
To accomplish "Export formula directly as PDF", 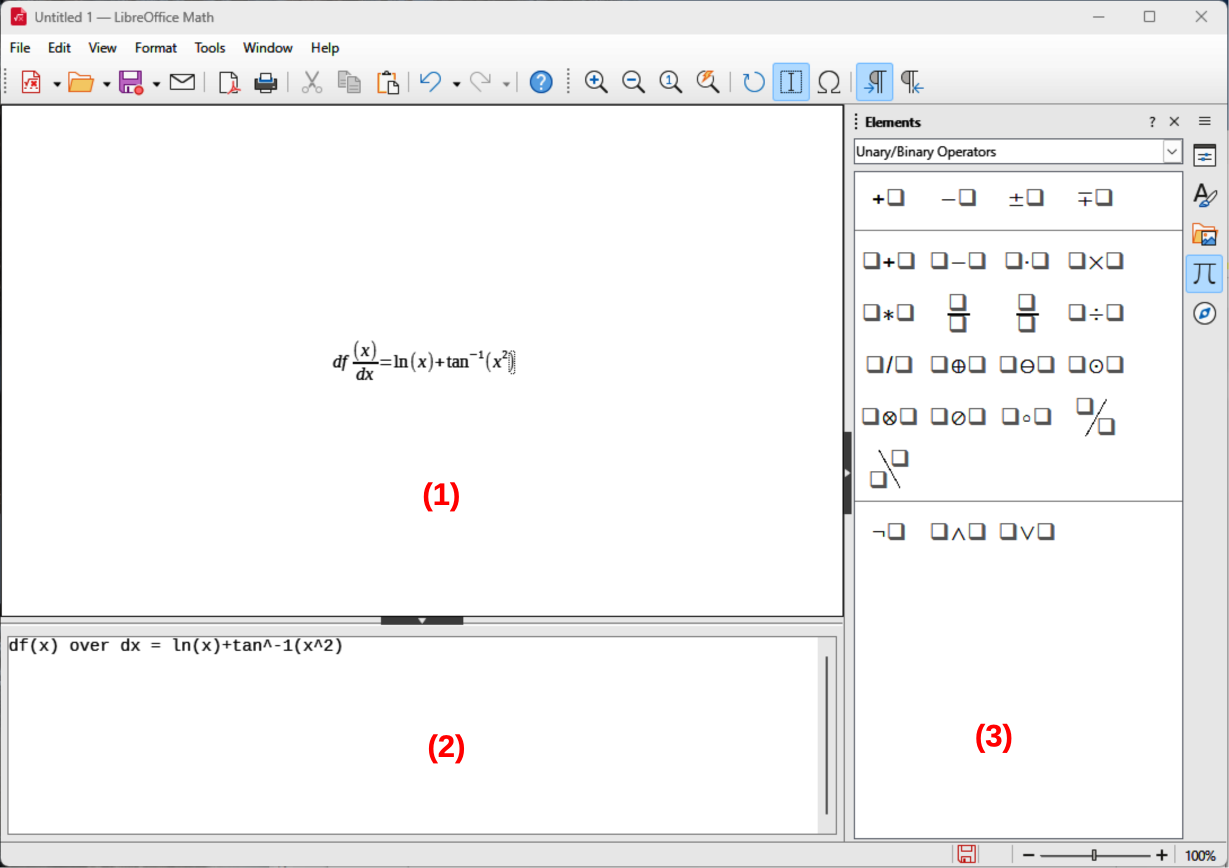I will [229, 83].
